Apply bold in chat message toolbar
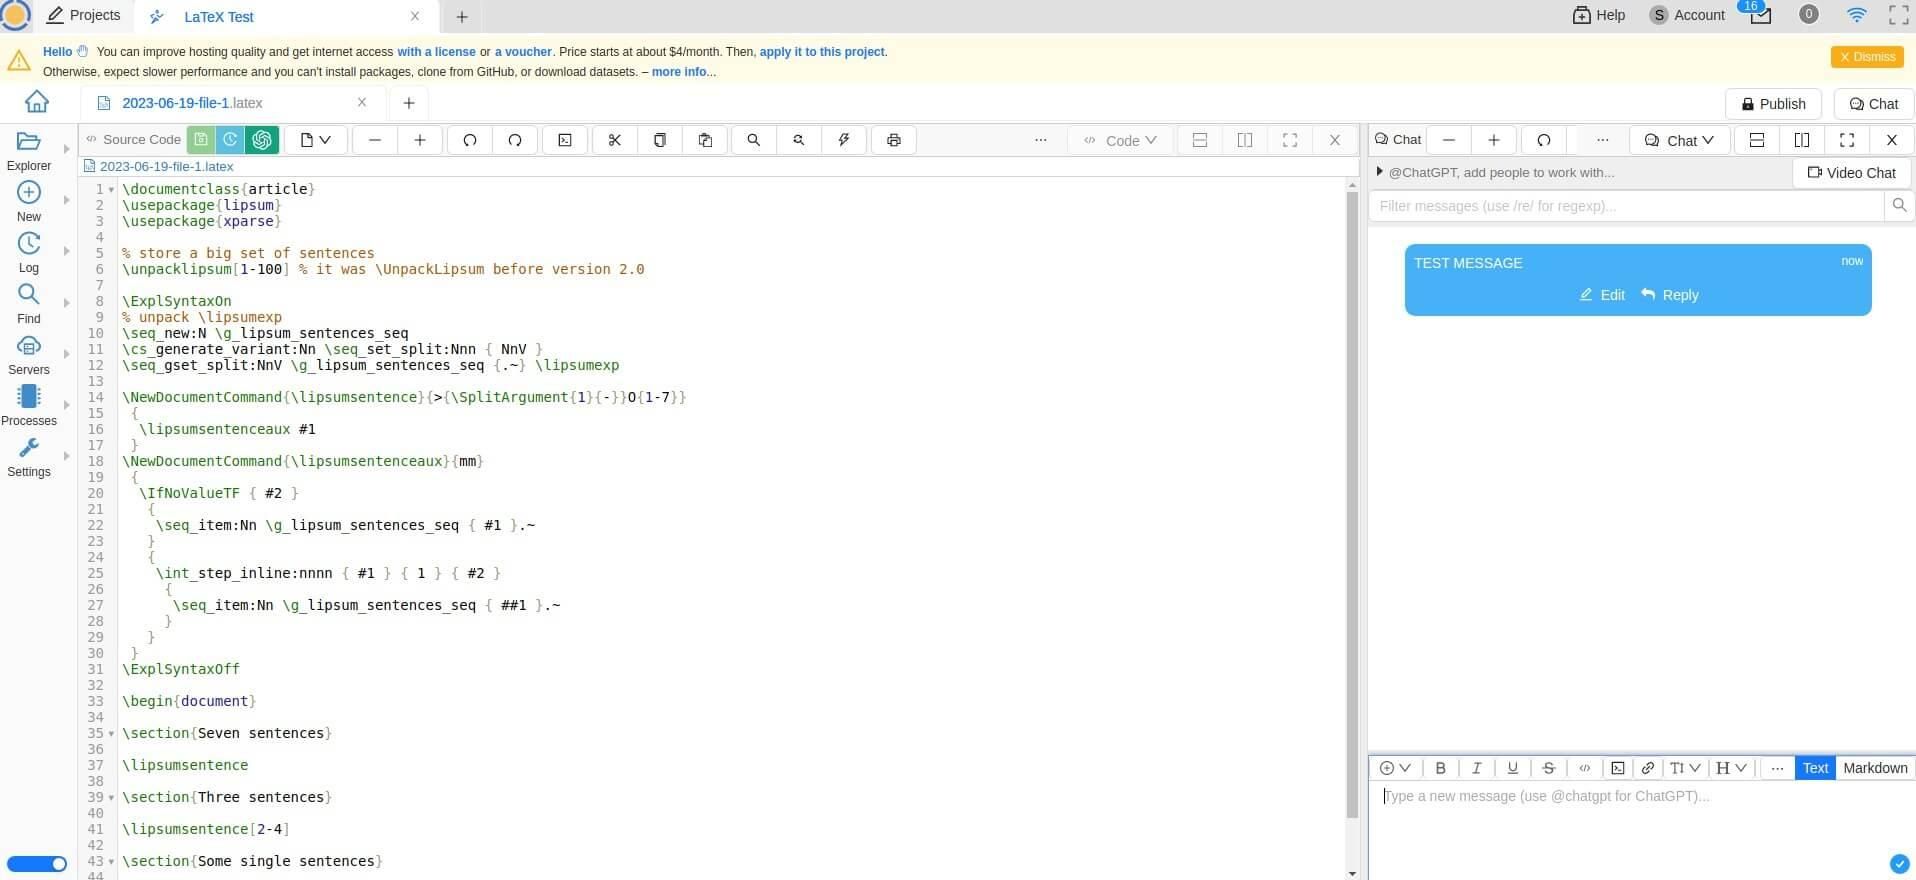This screenshot has height=880, width=1916. pyautogui.click(x=1440, y=768)
